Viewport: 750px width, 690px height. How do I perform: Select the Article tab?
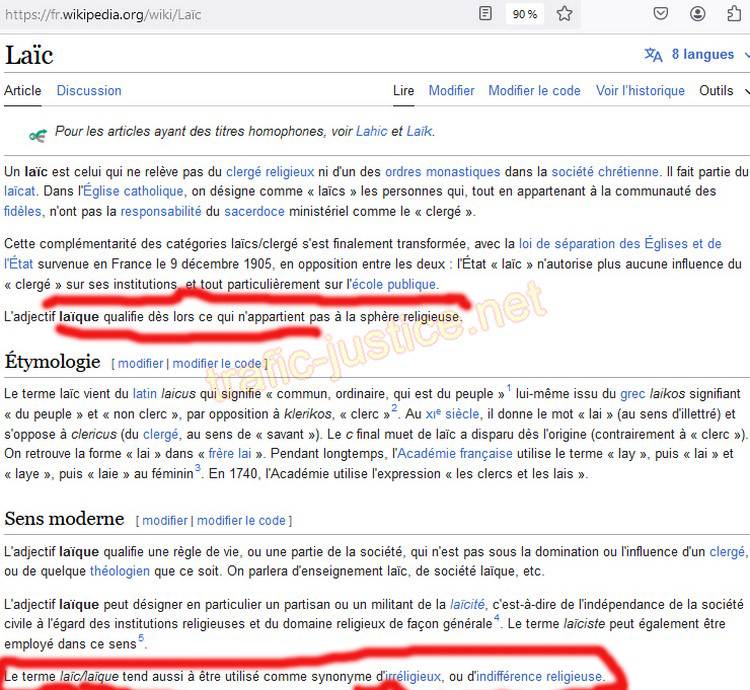[23, 90]
